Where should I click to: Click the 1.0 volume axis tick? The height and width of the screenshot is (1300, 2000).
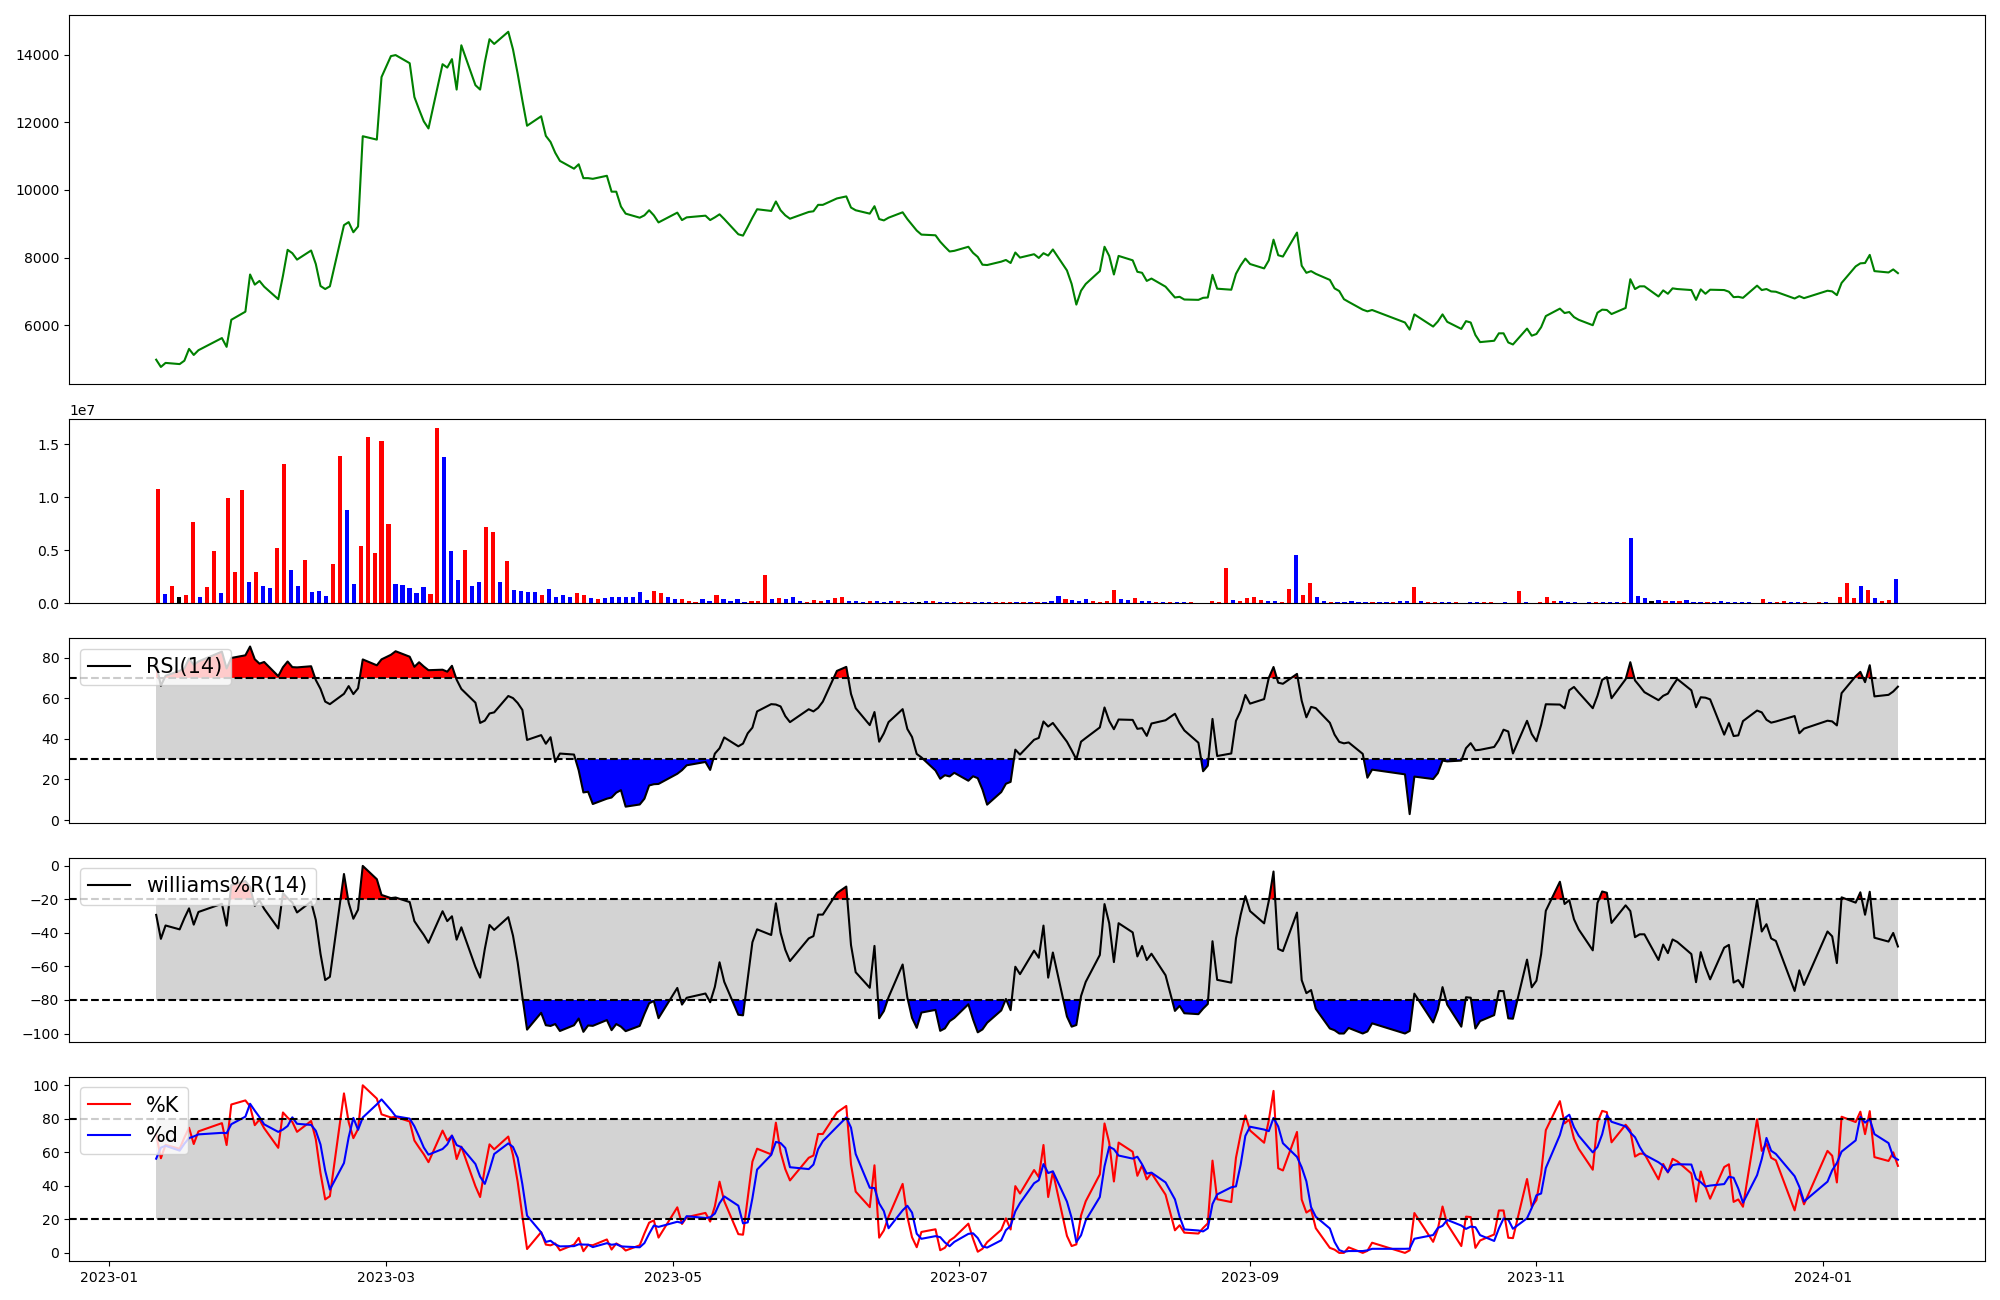48,498
